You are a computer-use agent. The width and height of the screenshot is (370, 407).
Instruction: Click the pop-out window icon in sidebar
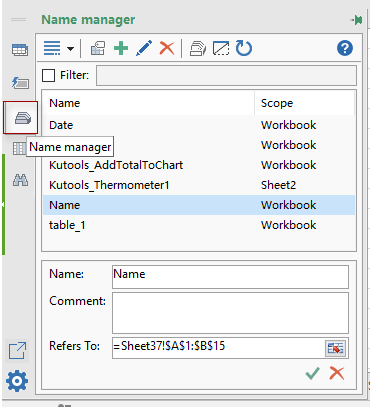coord(17,351)
